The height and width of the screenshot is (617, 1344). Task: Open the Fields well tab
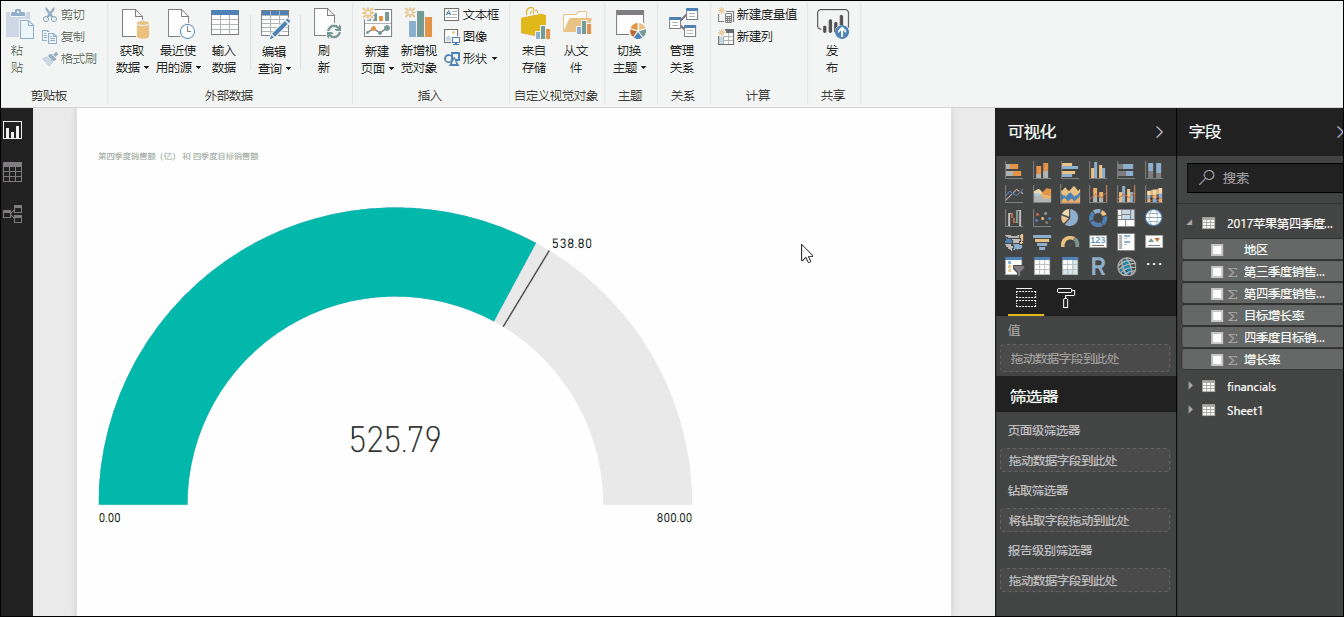click(x=1025, y=298)
